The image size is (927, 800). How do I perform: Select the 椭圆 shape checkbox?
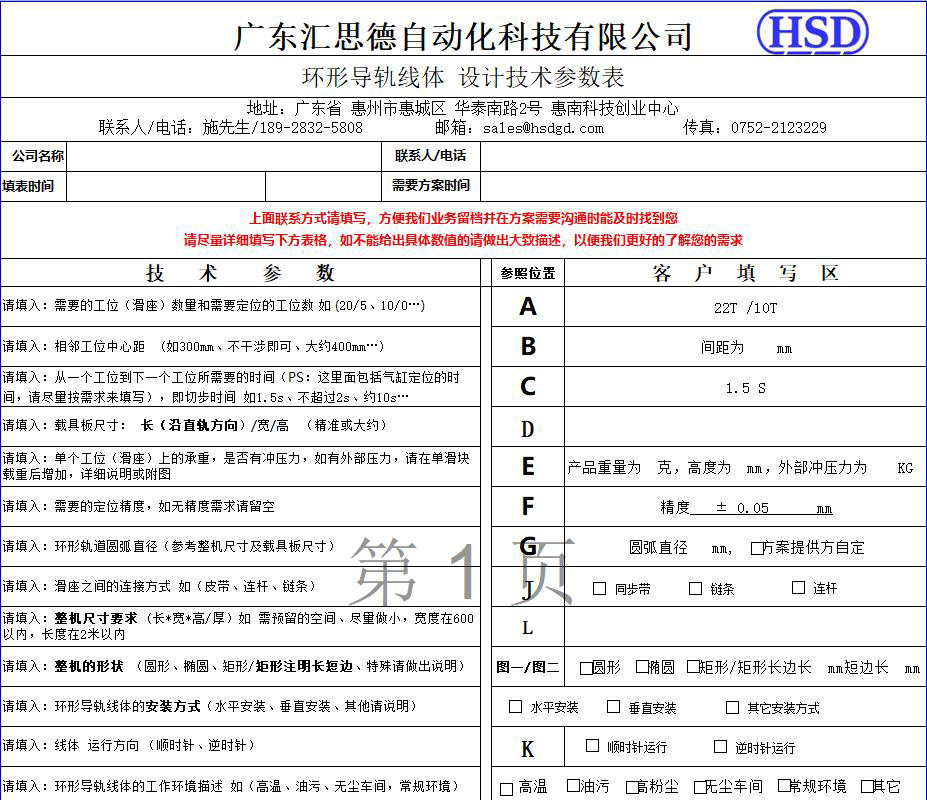pyautogui.click(x=642, y=667)
